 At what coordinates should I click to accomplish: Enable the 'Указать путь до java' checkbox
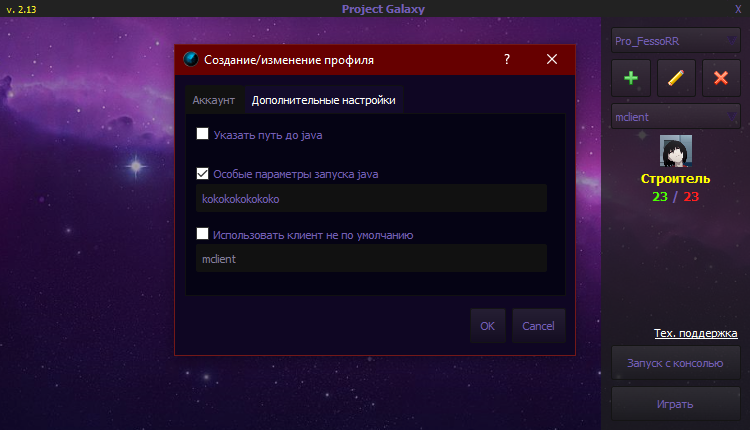(203, 133)
